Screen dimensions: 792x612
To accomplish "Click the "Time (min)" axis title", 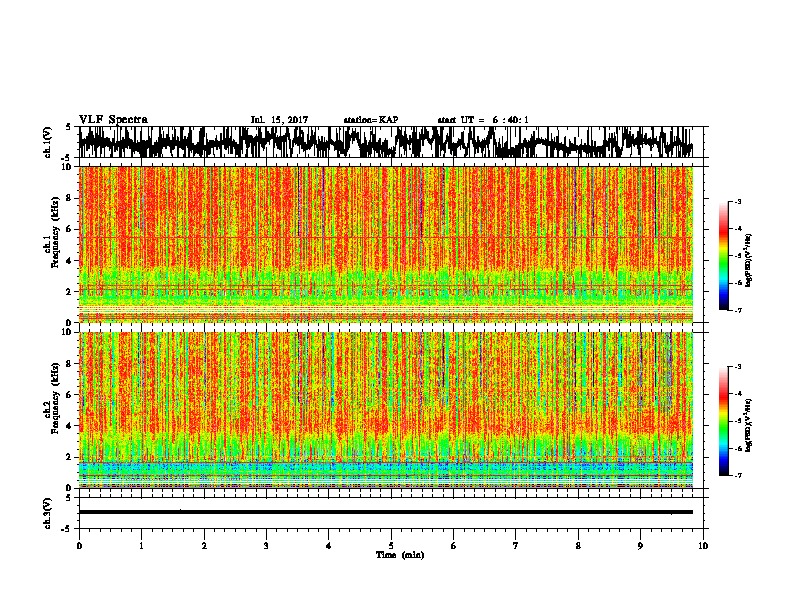I will click(x=400, y=555).
